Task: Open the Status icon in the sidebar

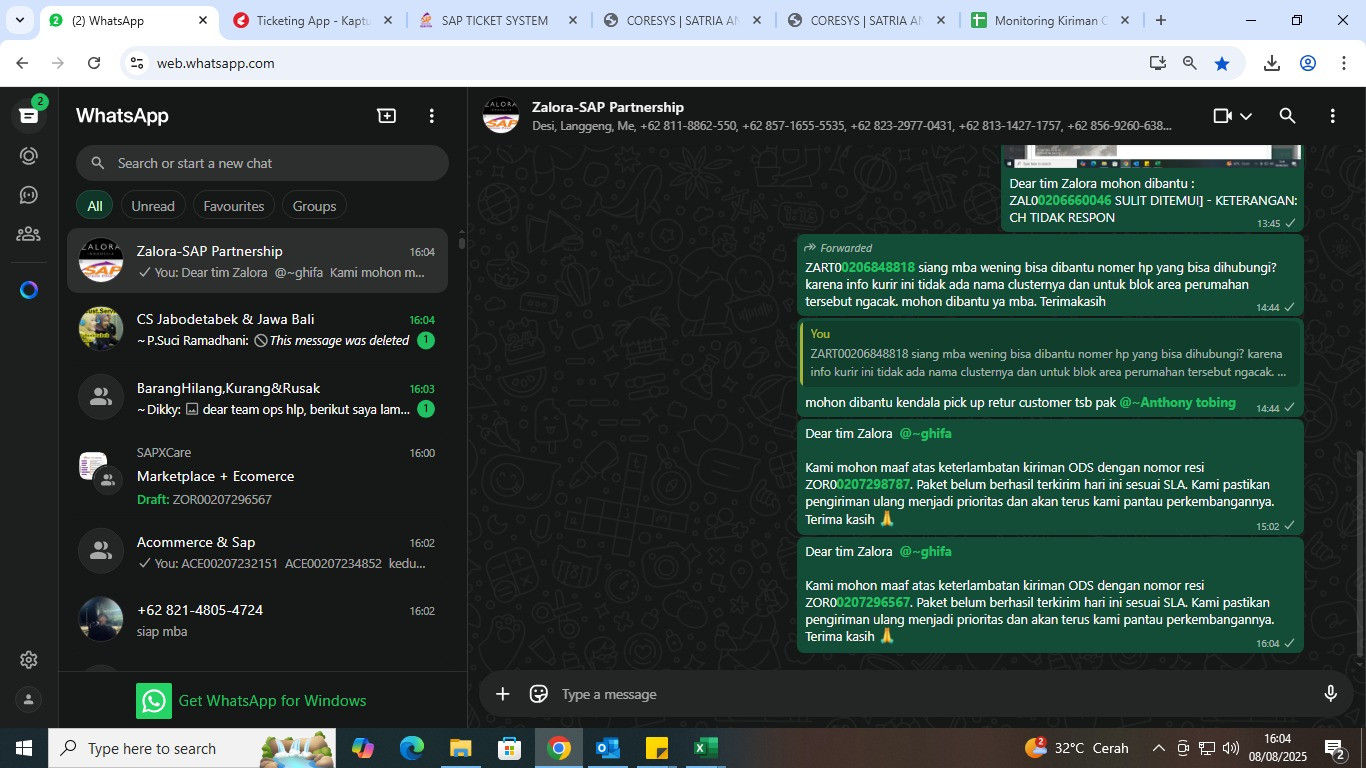Action: tap(28, 156)
